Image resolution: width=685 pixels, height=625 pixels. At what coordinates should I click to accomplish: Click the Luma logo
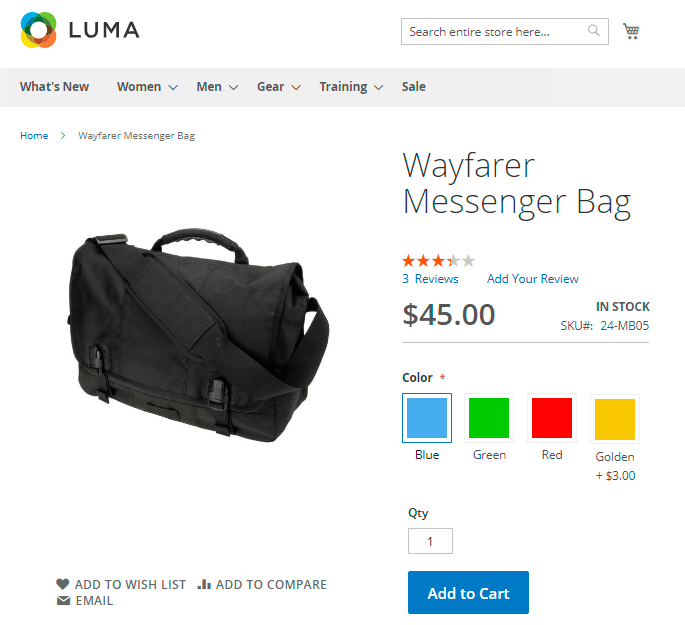80,30
